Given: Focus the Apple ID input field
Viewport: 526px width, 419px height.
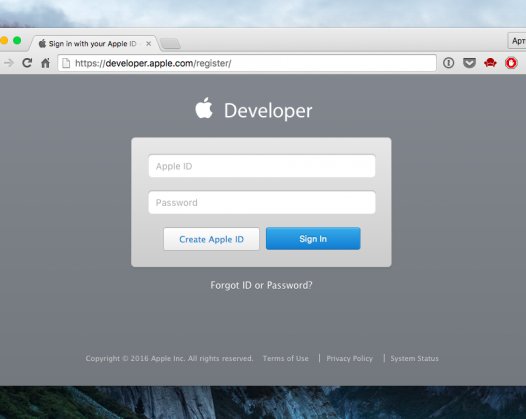Looking at the screenshot, I should 262,166.
